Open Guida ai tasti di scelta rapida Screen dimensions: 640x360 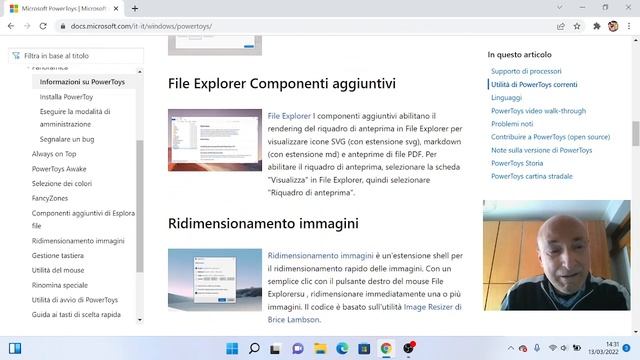[76, 314]
